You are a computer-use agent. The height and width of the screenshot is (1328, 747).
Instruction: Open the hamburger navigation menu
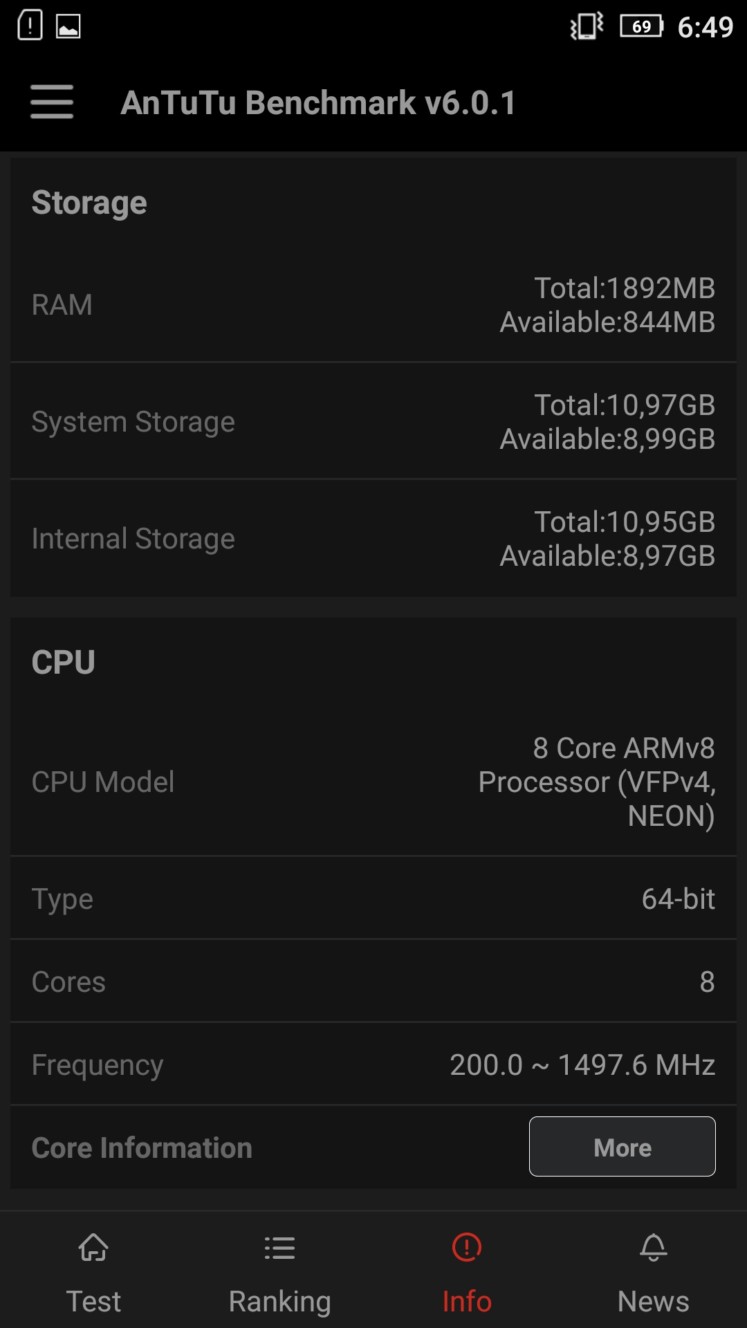[52, 102]
